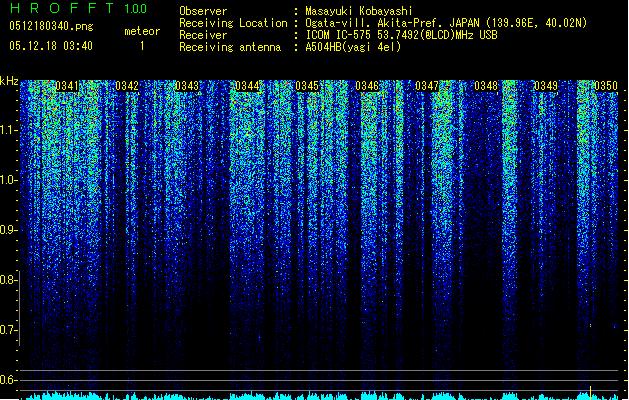The image size is (629, 400).
Task: Click the HROFFT title text
Action: point(62,8)
